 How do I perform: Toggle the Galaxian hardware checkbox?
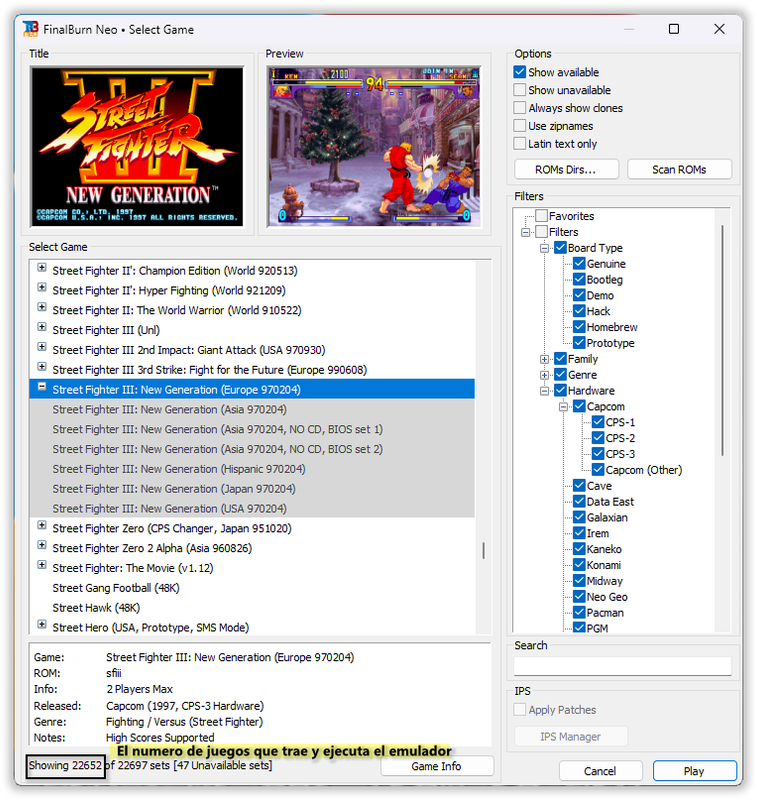[x=579, y=517]
